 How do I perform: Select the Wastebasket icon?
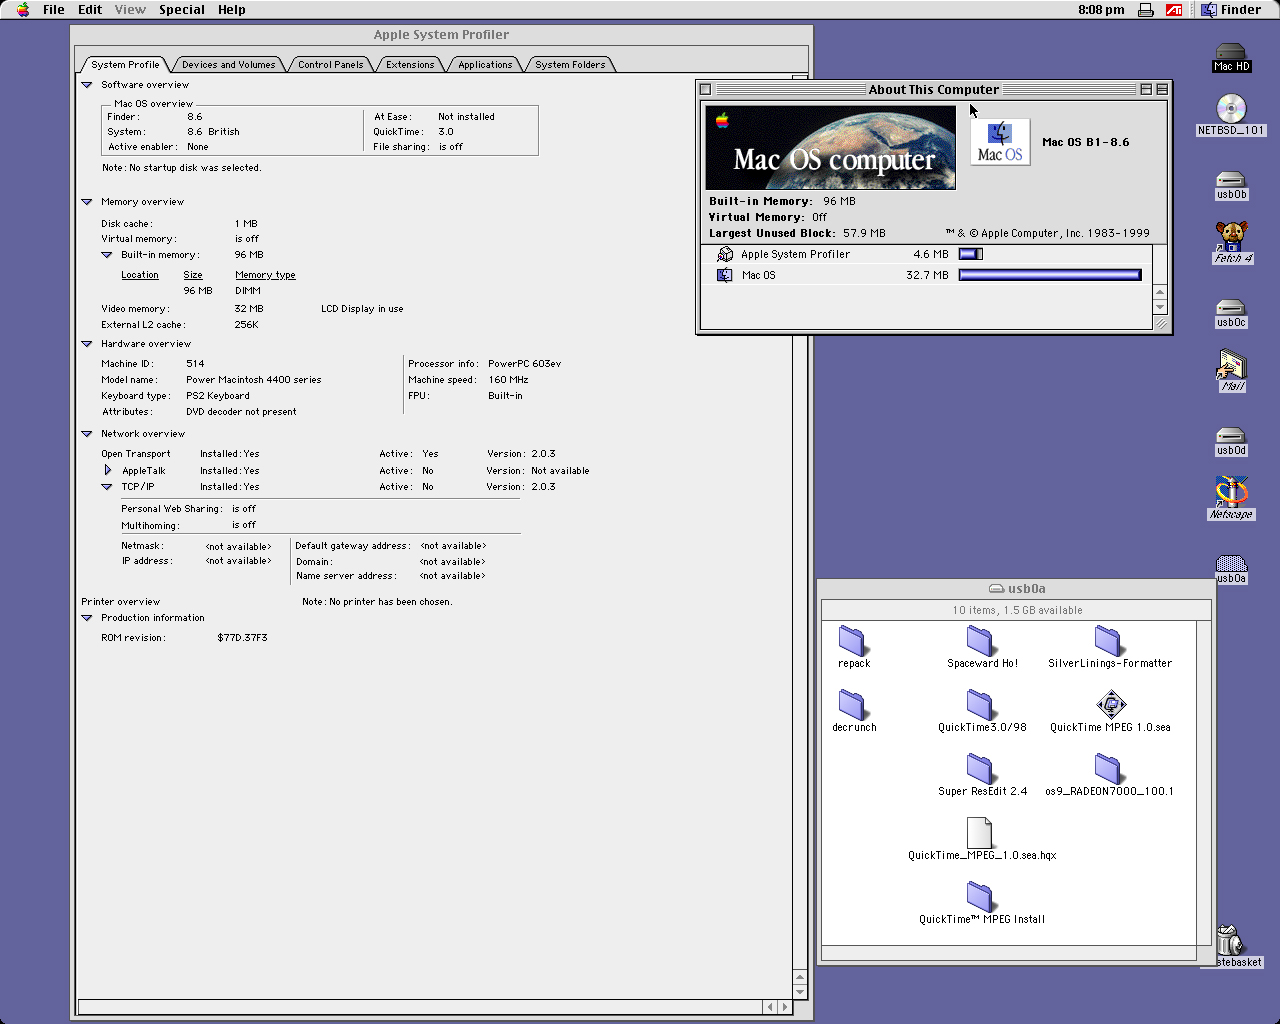tap(1229, 940)
